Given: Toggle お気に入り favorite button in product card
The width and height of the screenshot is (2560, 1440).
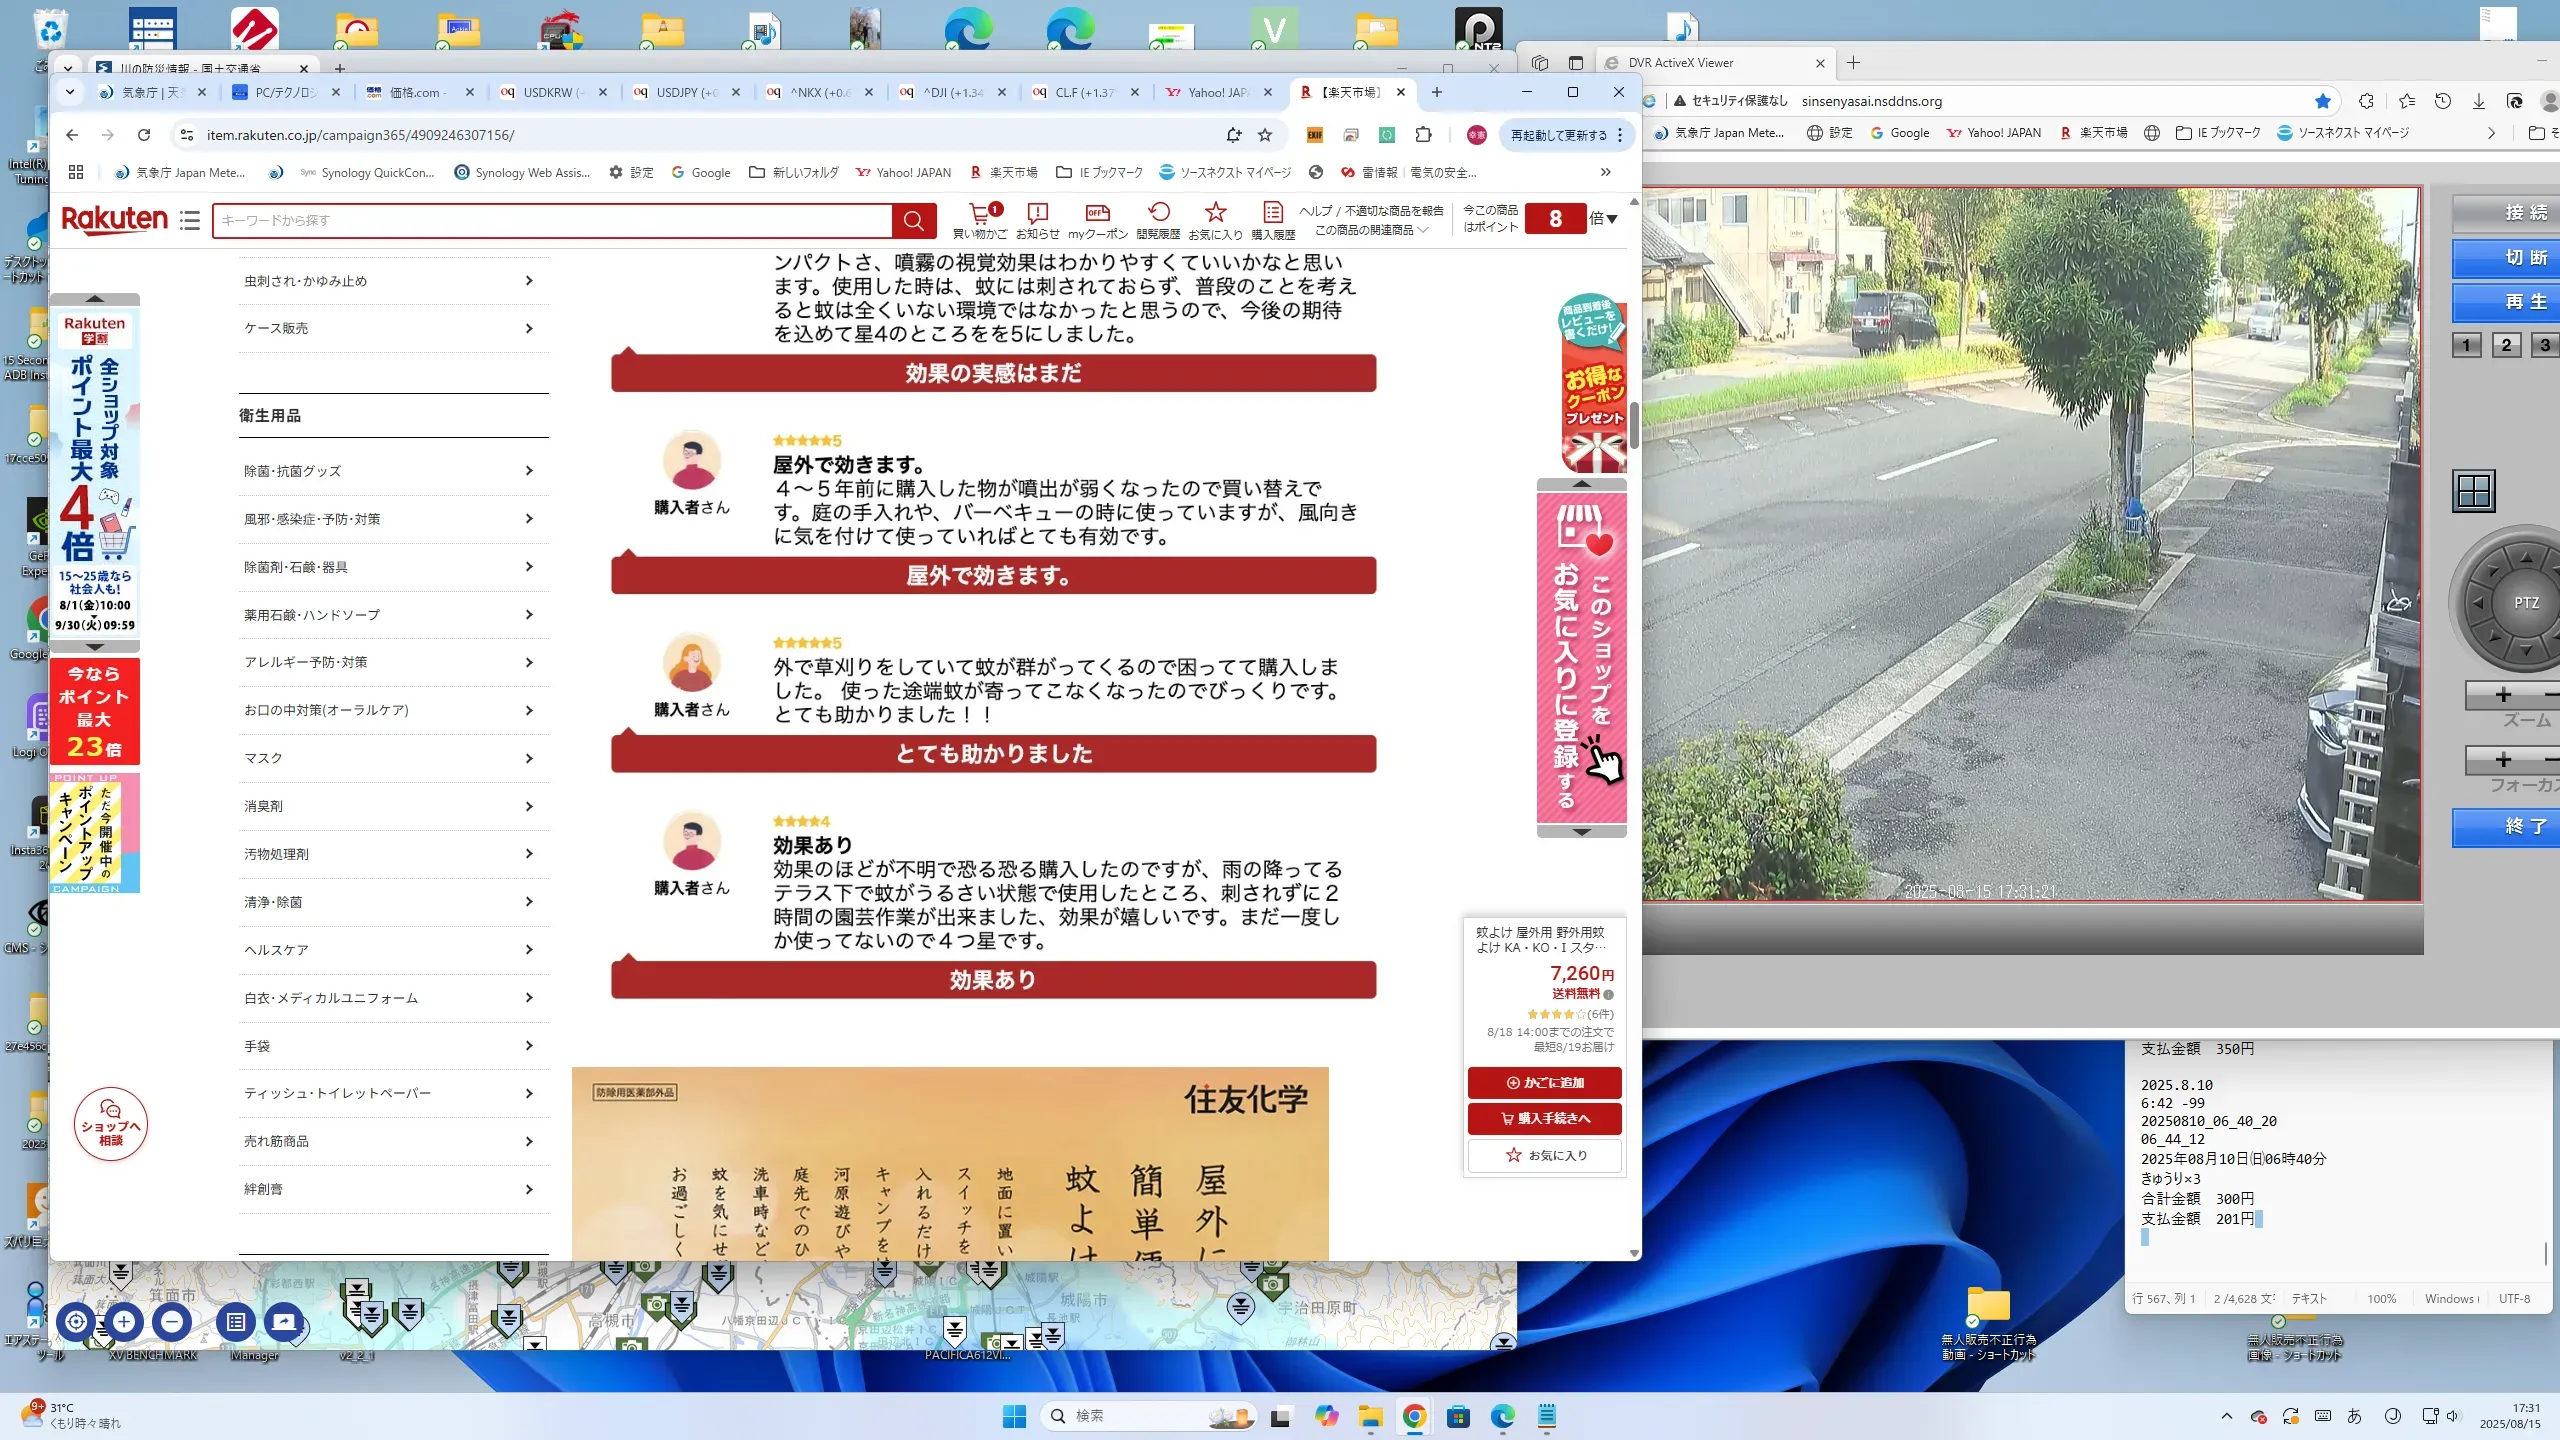Looking at the screenshot, I should [1544, 1155].
